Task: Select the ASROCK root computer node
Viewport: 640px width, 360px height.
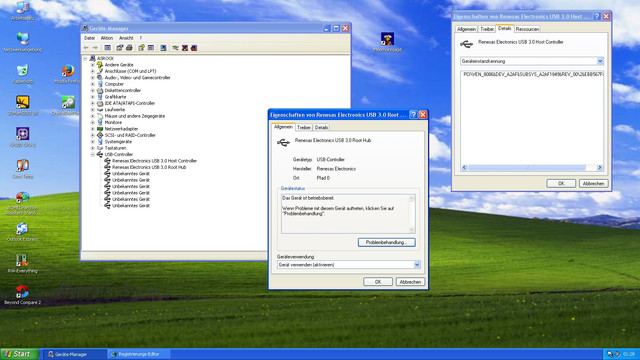Action: (x=105, y=58)
